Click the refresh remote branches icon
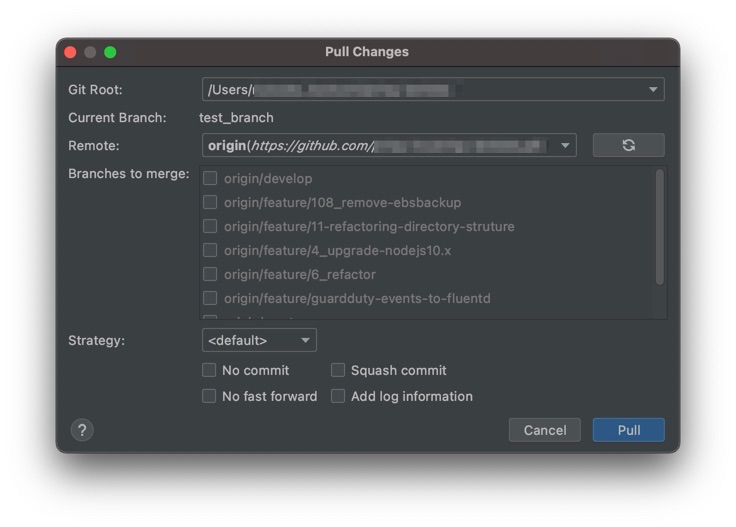The height and width of the screenshot is (527, 736). point(628,145)
